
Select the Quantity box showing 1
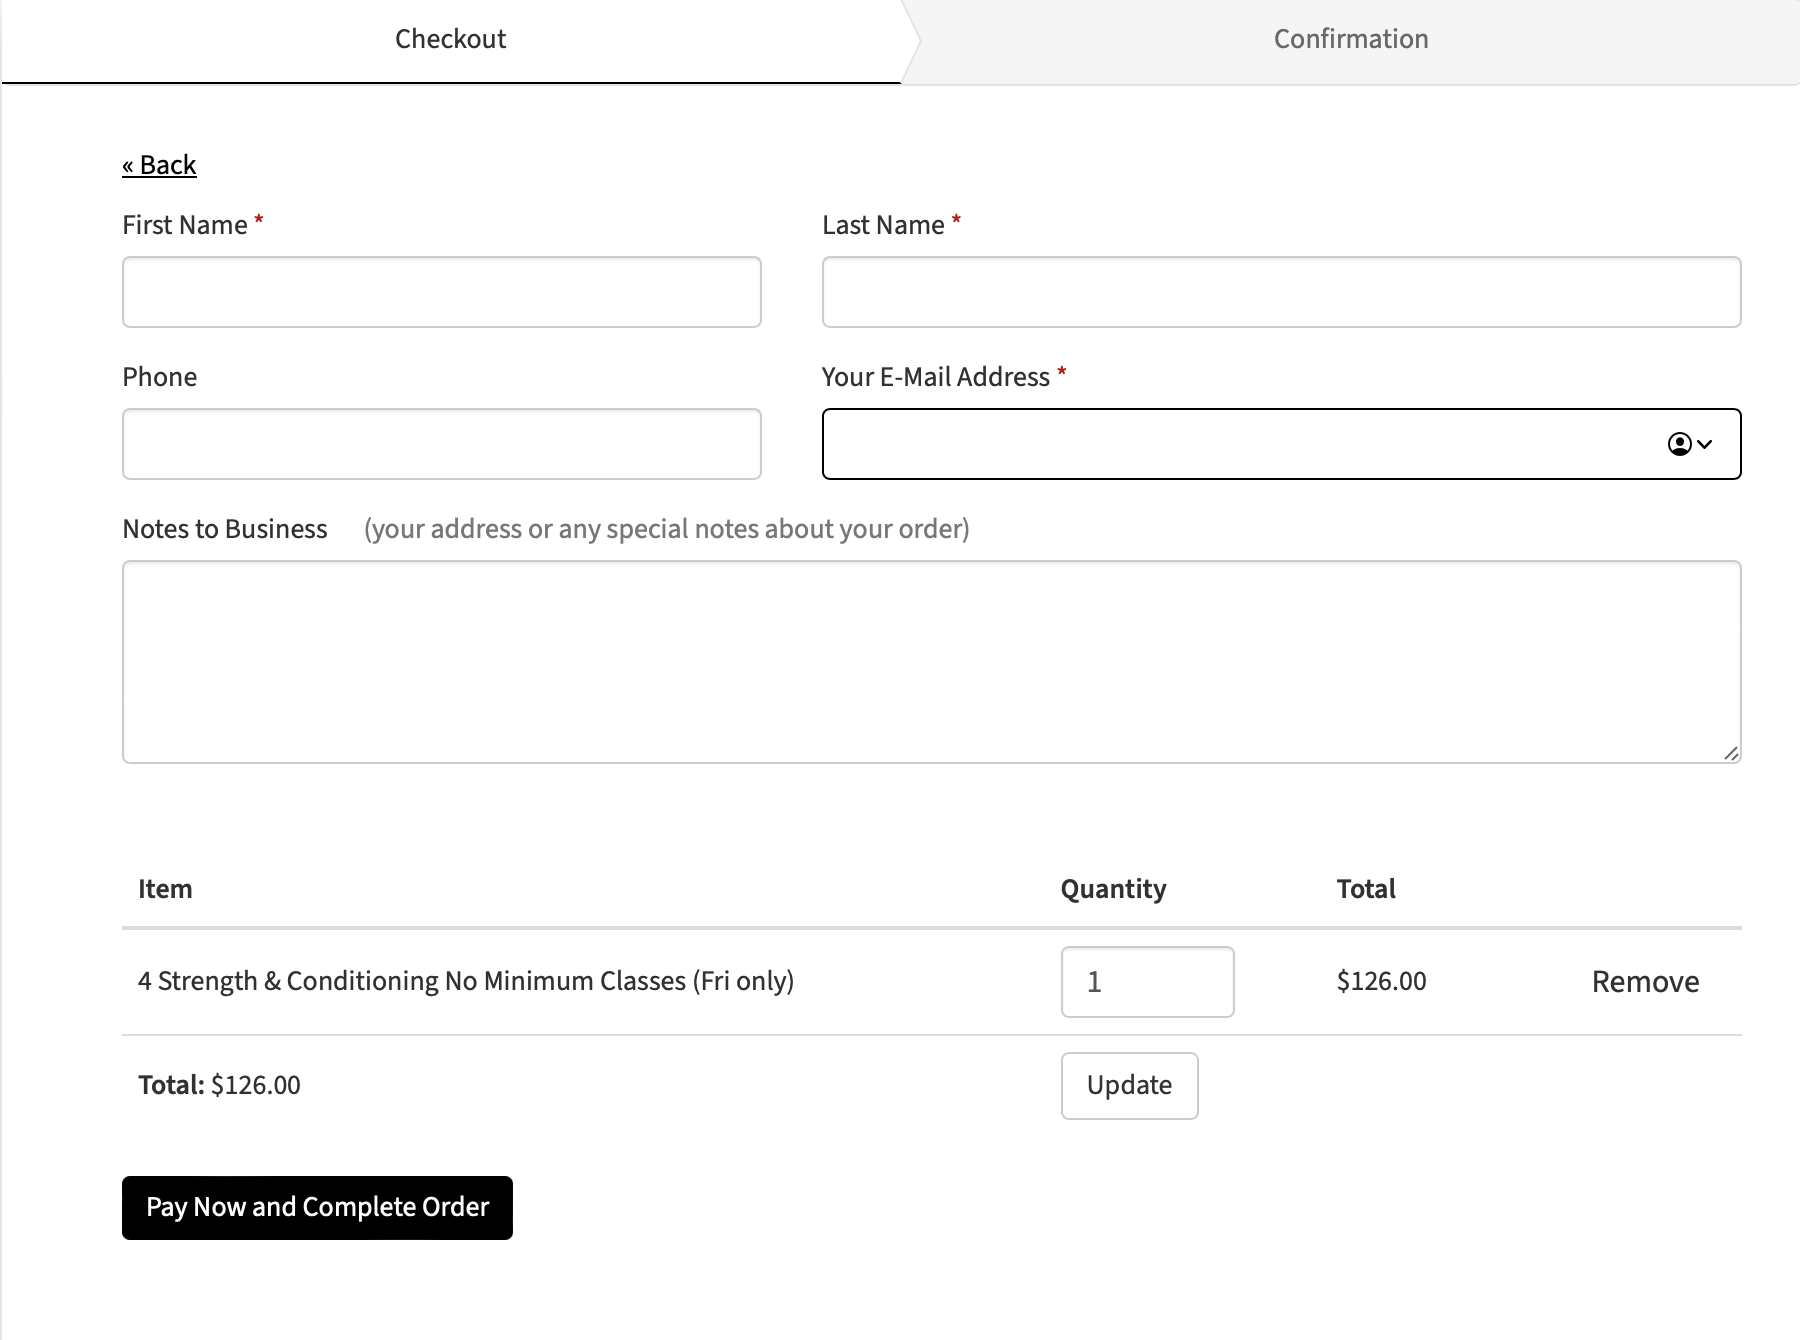[x=1147, y=982]
